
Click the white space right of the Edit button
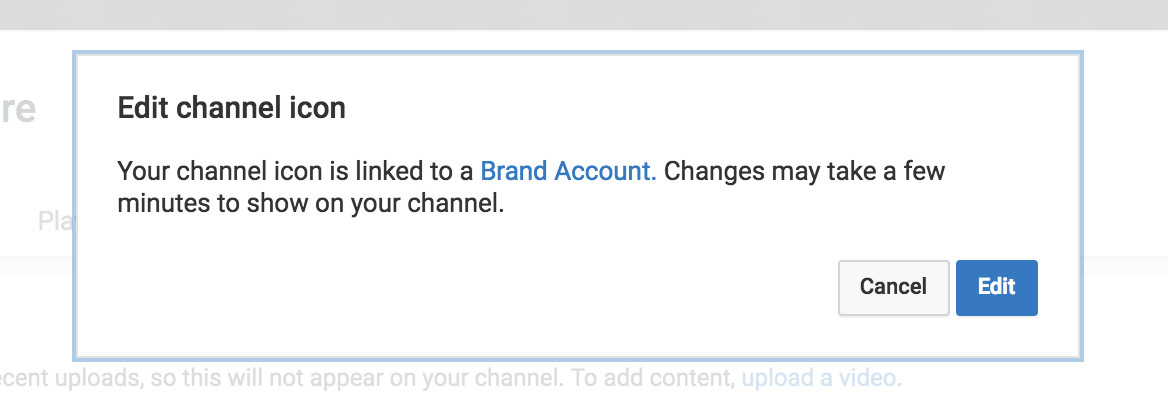tap(1058, 288)
